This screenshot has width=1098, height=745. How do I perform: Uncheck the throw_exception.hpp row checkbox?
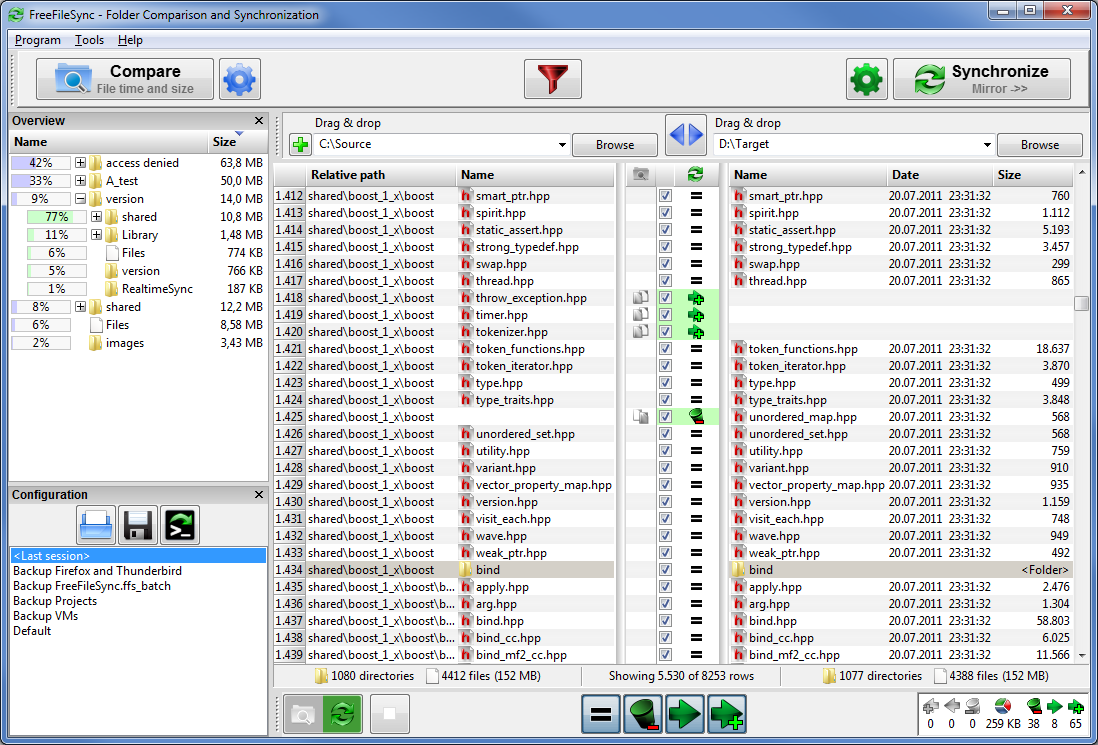point(665,298)
